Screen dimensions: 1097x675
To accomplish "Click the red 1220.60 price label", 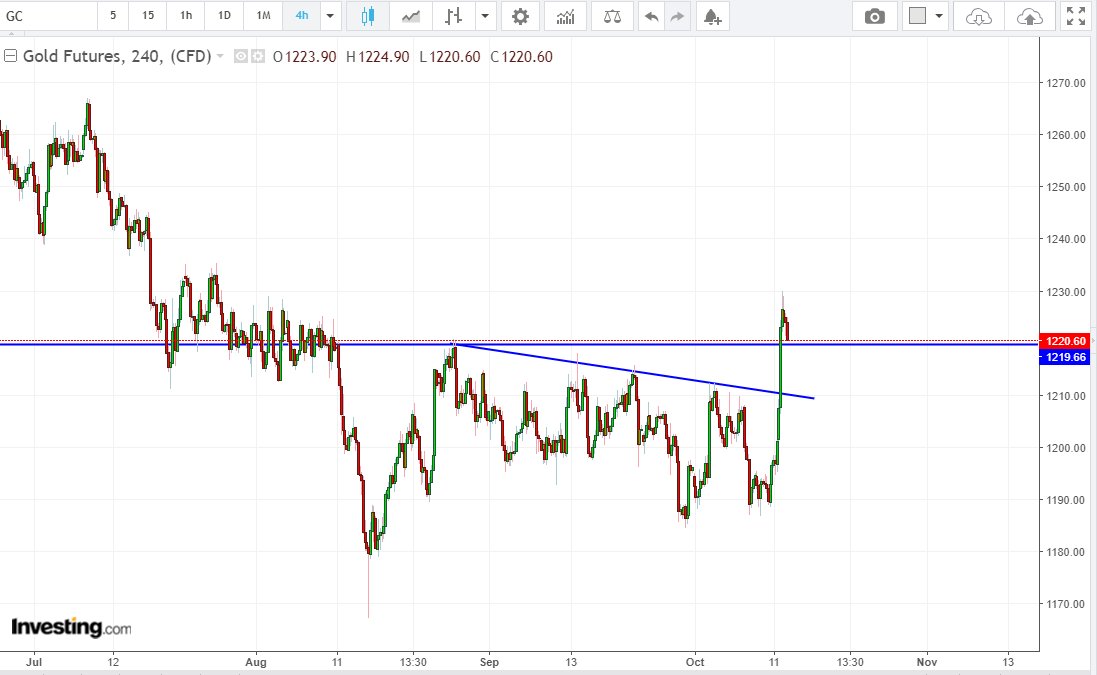I will pos(1065,341).
